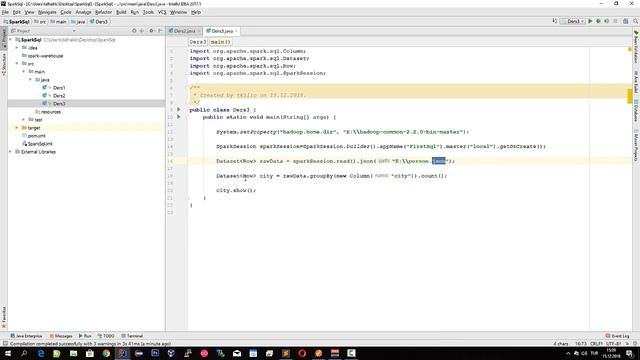The image size is (640, 360).
Task: Open the File menu
Action: coord(5,12)
